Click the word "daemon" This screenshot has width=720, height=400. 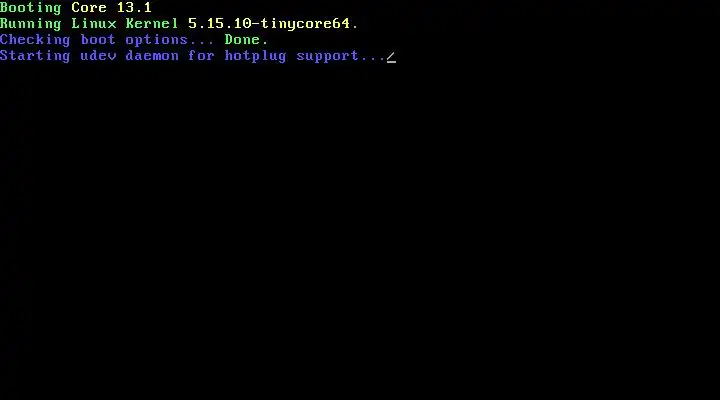click(x=152, y=56)
